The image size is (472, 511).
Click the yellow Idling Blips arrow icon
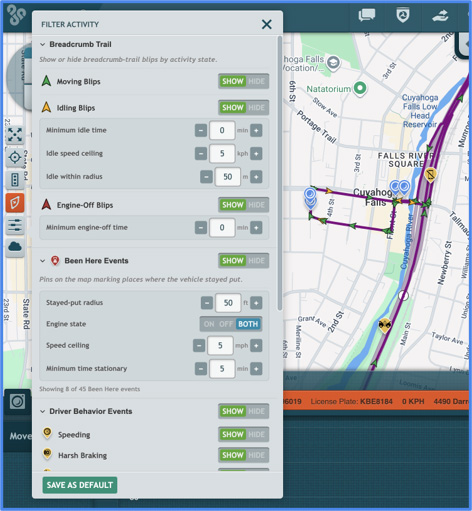[46, 107]
